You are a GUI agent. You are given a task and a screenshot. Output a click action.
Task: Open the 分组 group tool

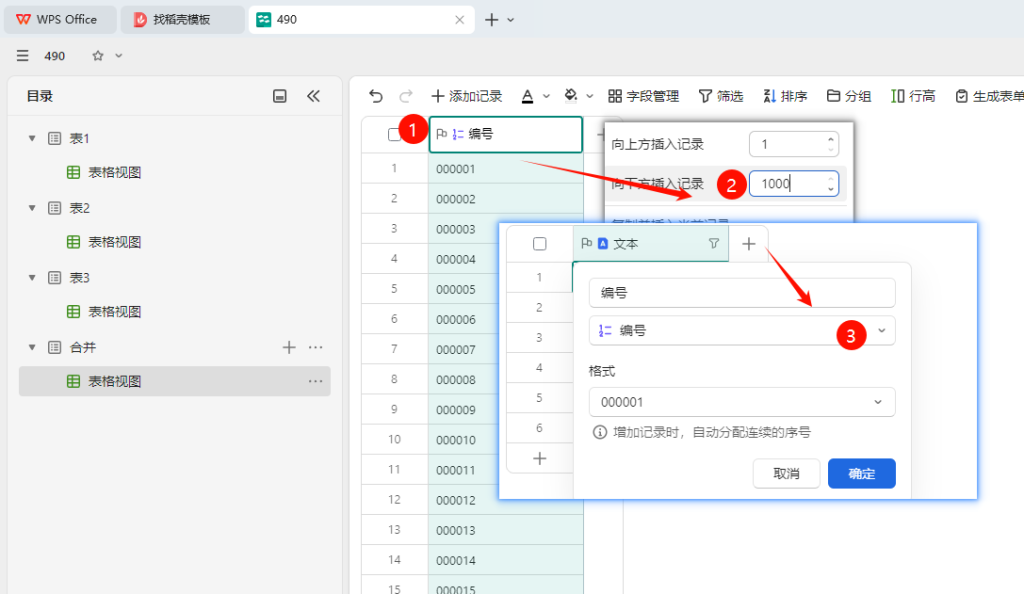pyautogui.click(x=849, y=96)
